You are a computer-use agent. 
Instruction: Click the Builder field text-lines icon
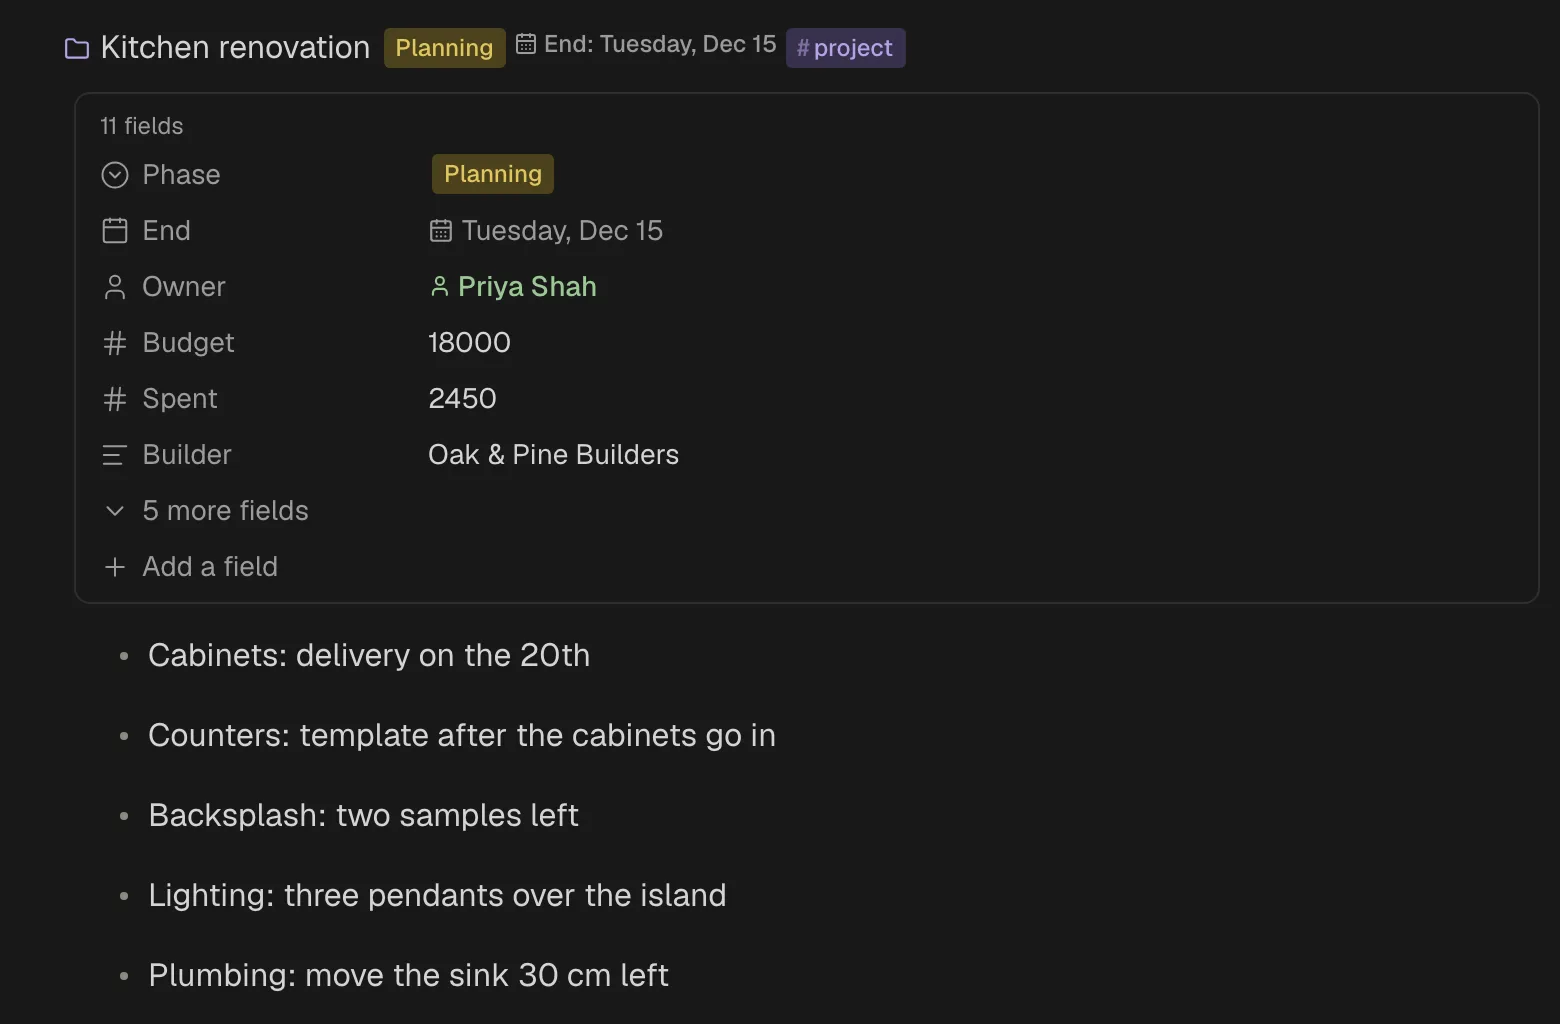(x=115, y=455)
